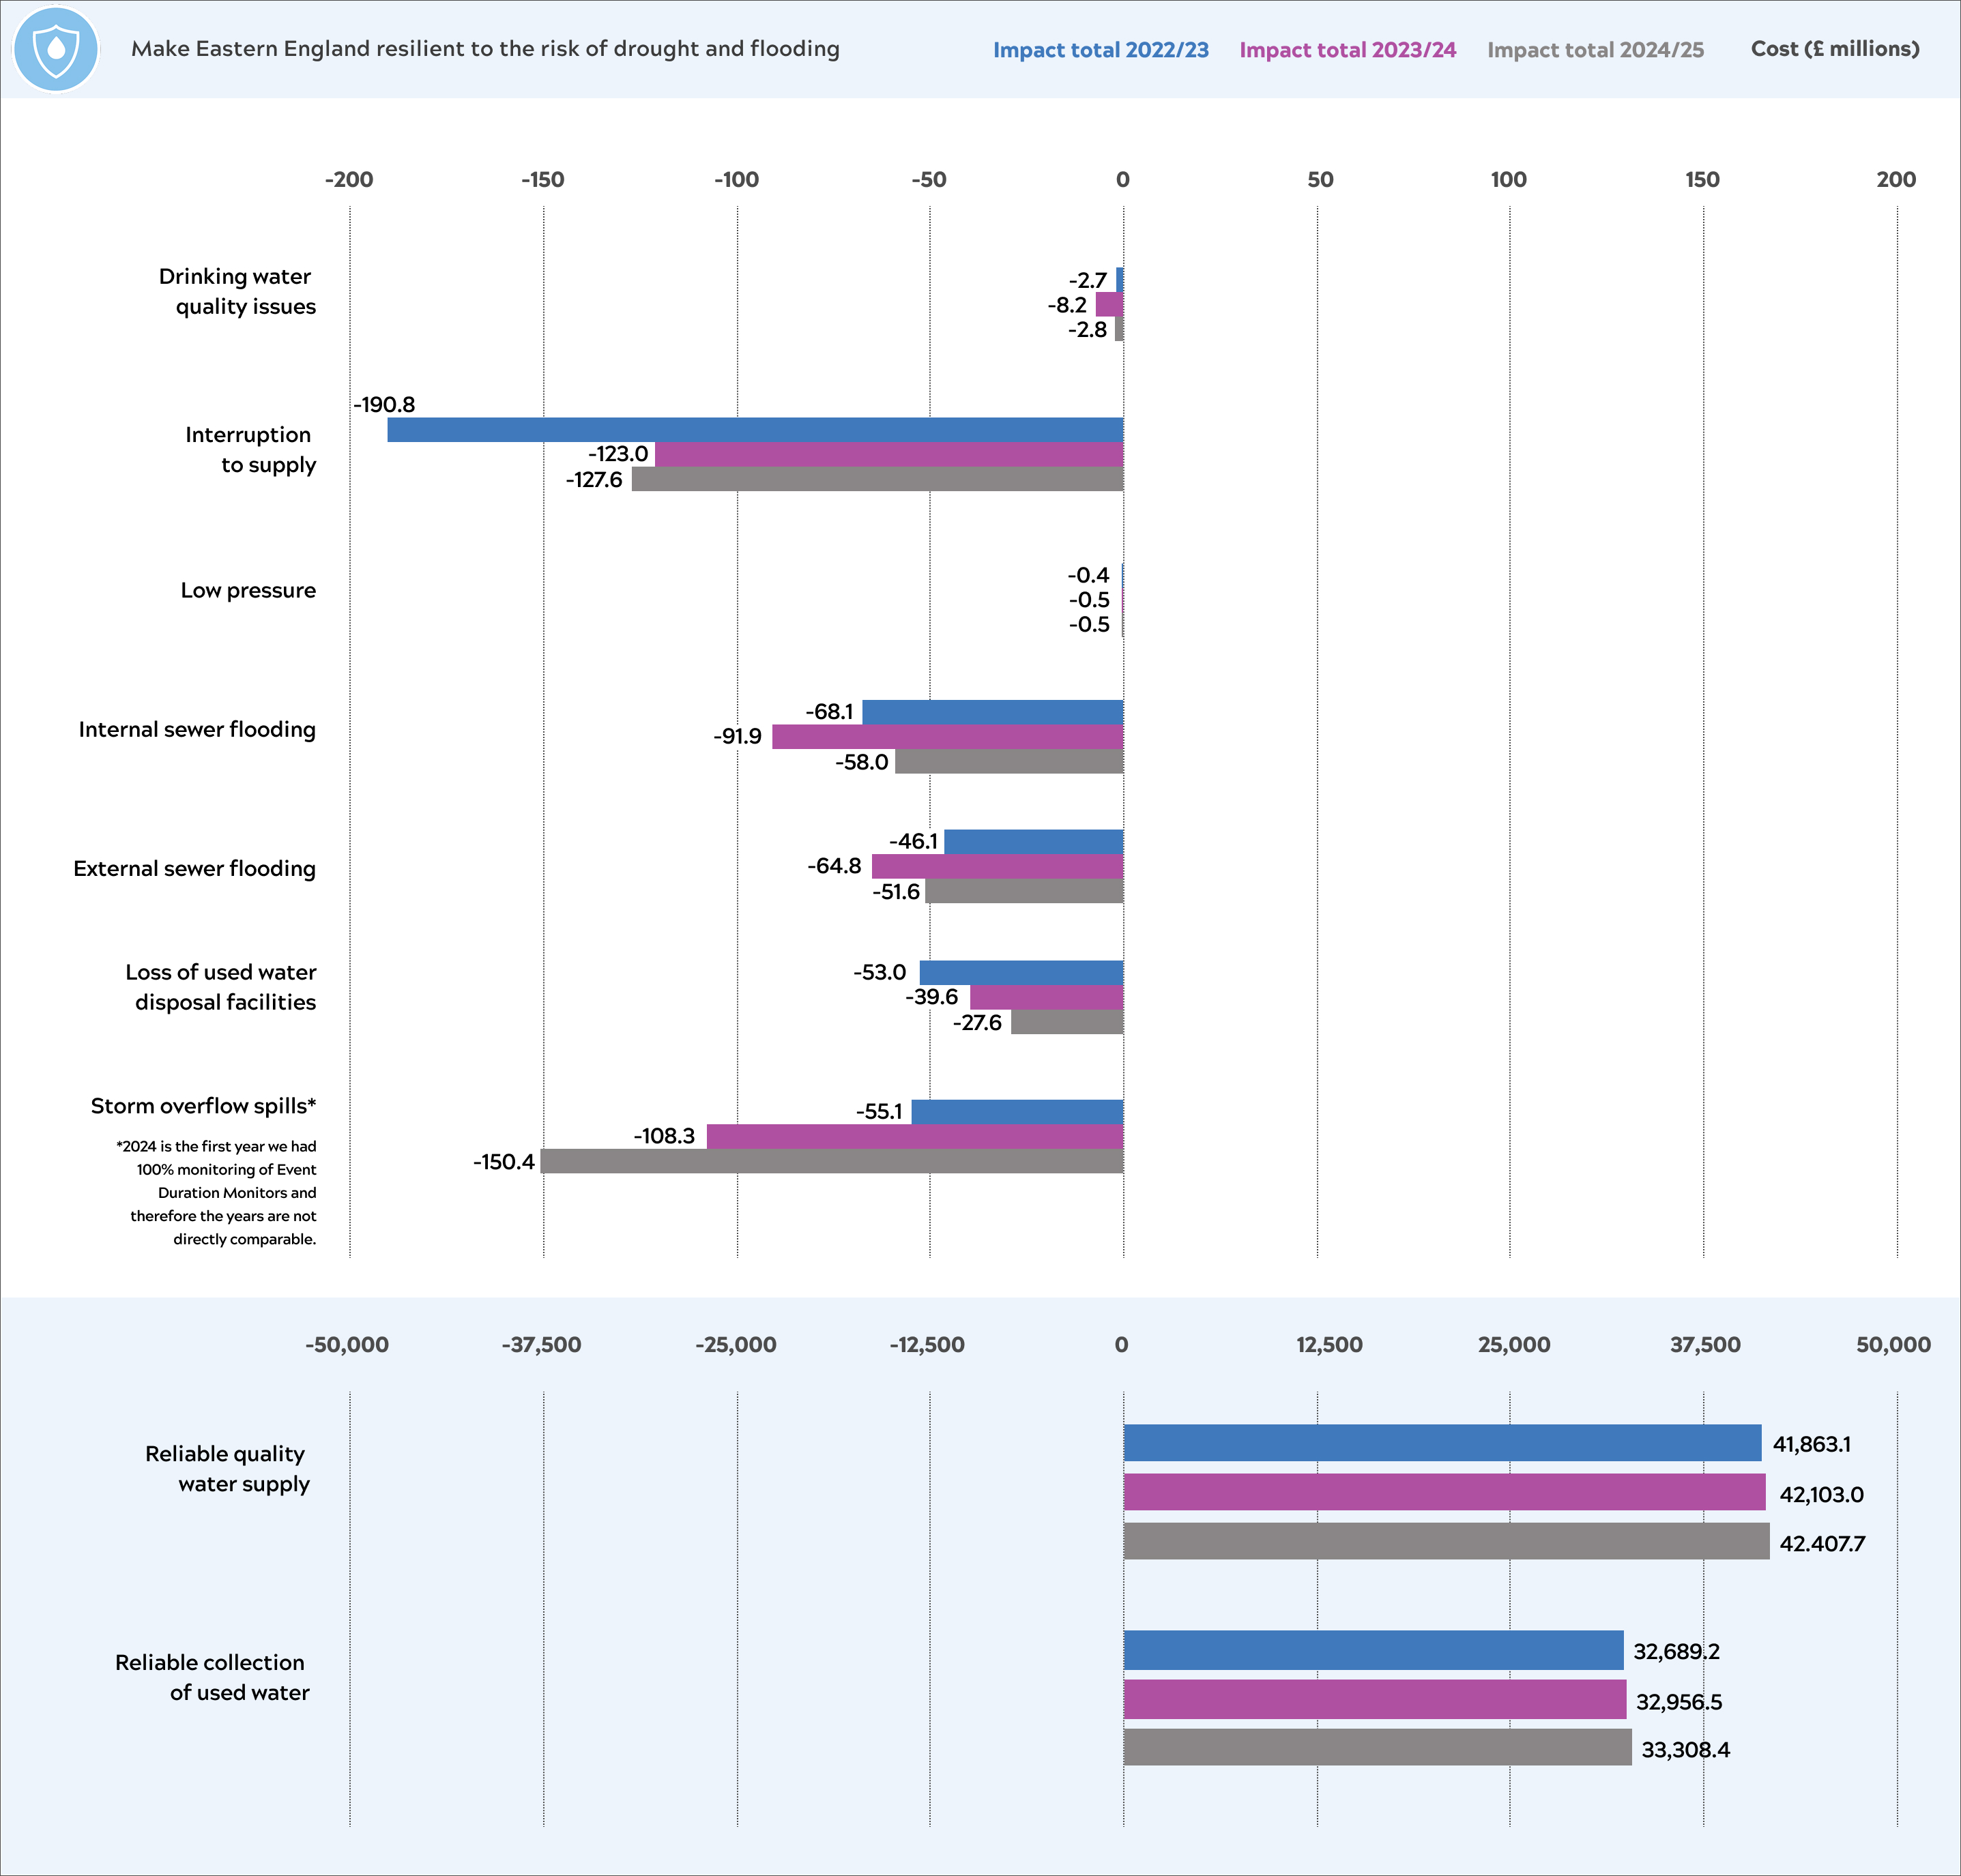Click the Low pressure category label
This screenshot has width=1961, height=1876.
click(x=248, y=590)
